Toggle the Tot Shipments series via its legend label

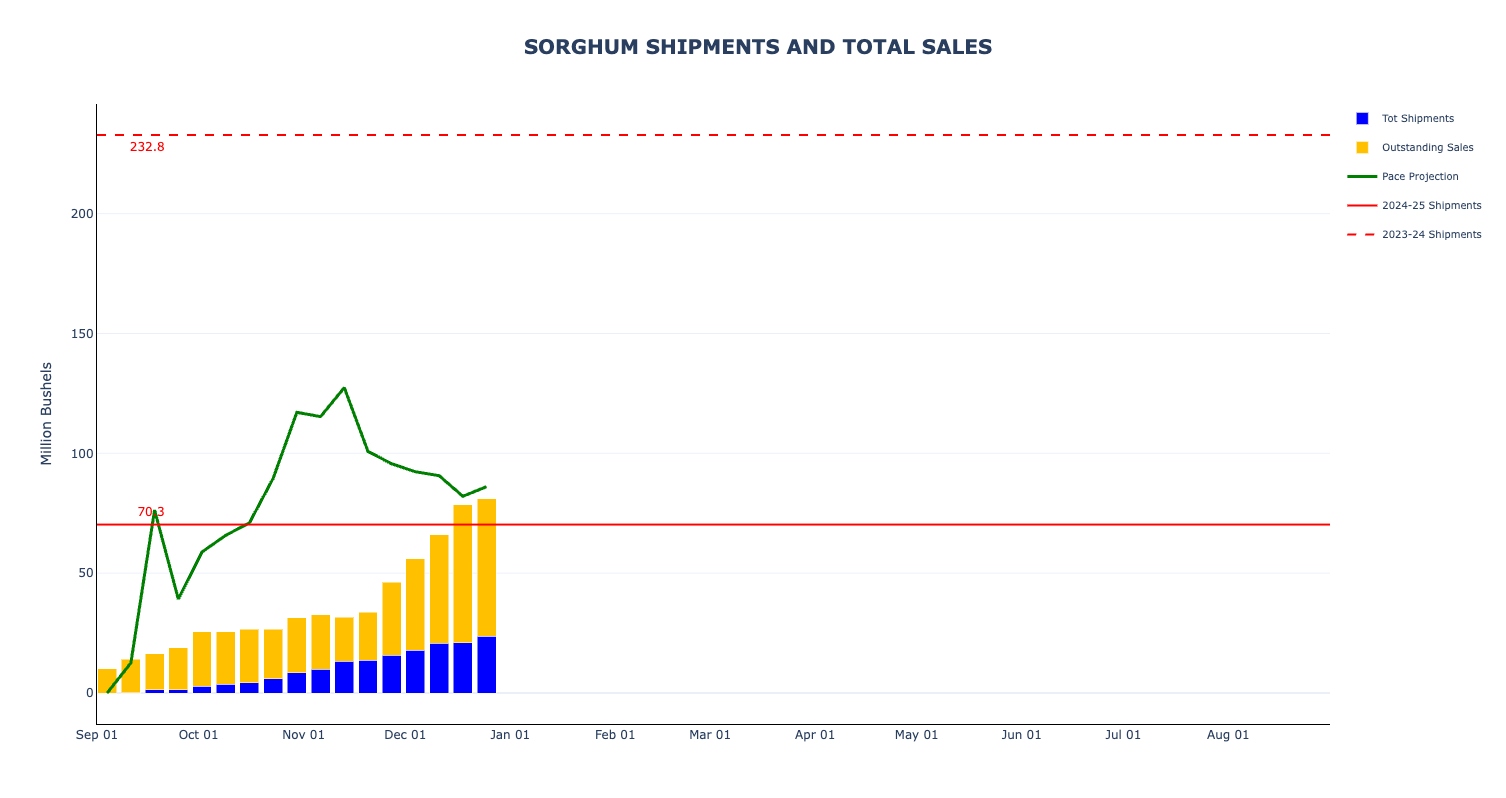1417,119
